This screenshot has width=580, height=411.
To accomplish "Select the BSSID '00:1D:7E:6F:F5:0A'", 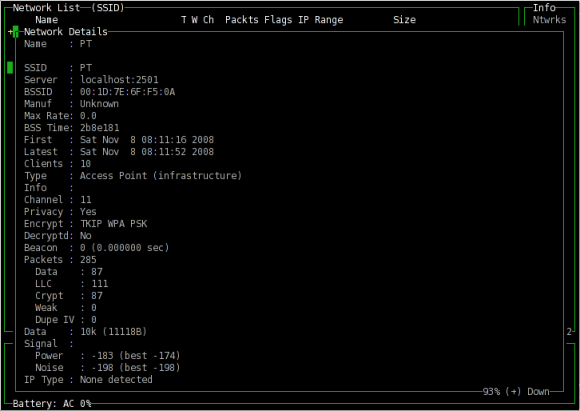I will point(128,92).
